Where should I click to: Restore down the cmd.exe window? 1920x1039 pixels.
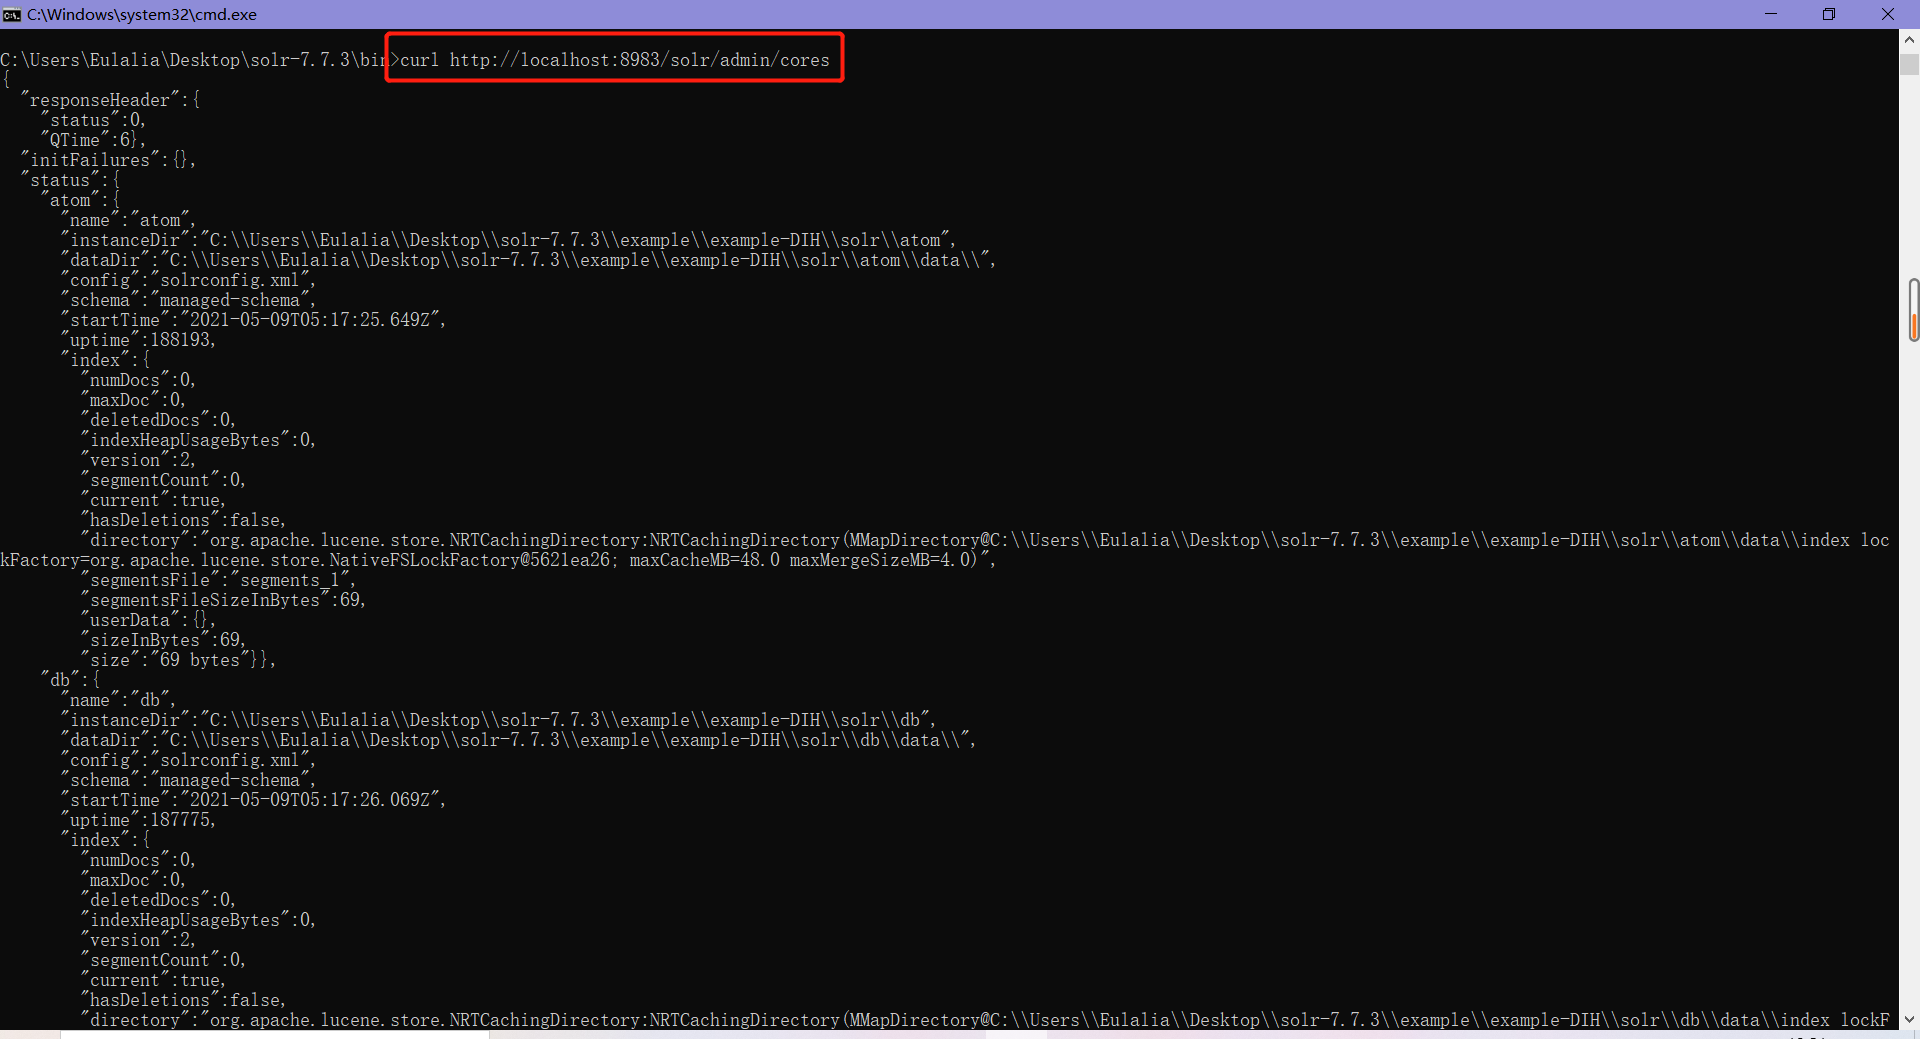(x=1829, y=14)
